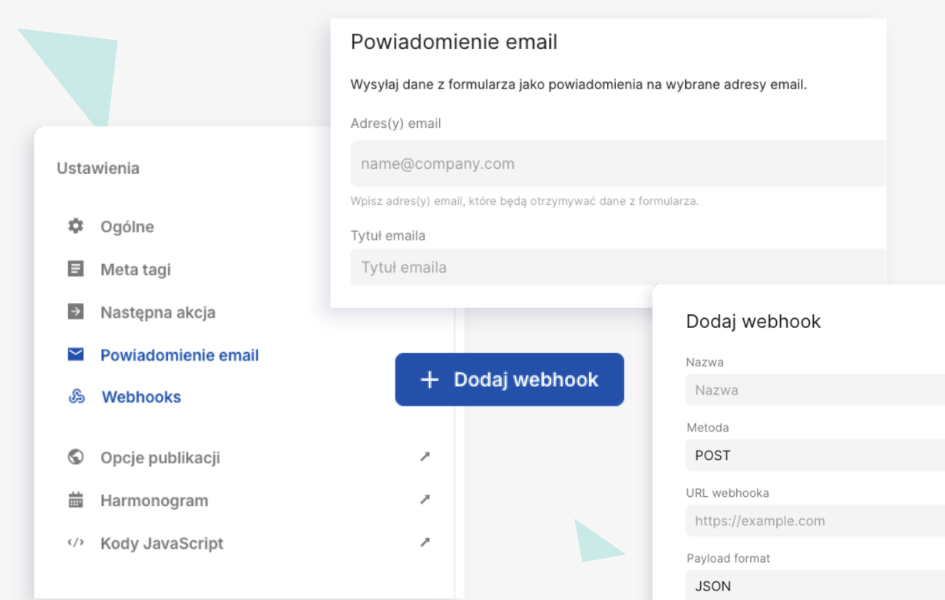Click the Harmonogram calendar icon
Viewport: 945px width, 600px height.
pos(75,500)
